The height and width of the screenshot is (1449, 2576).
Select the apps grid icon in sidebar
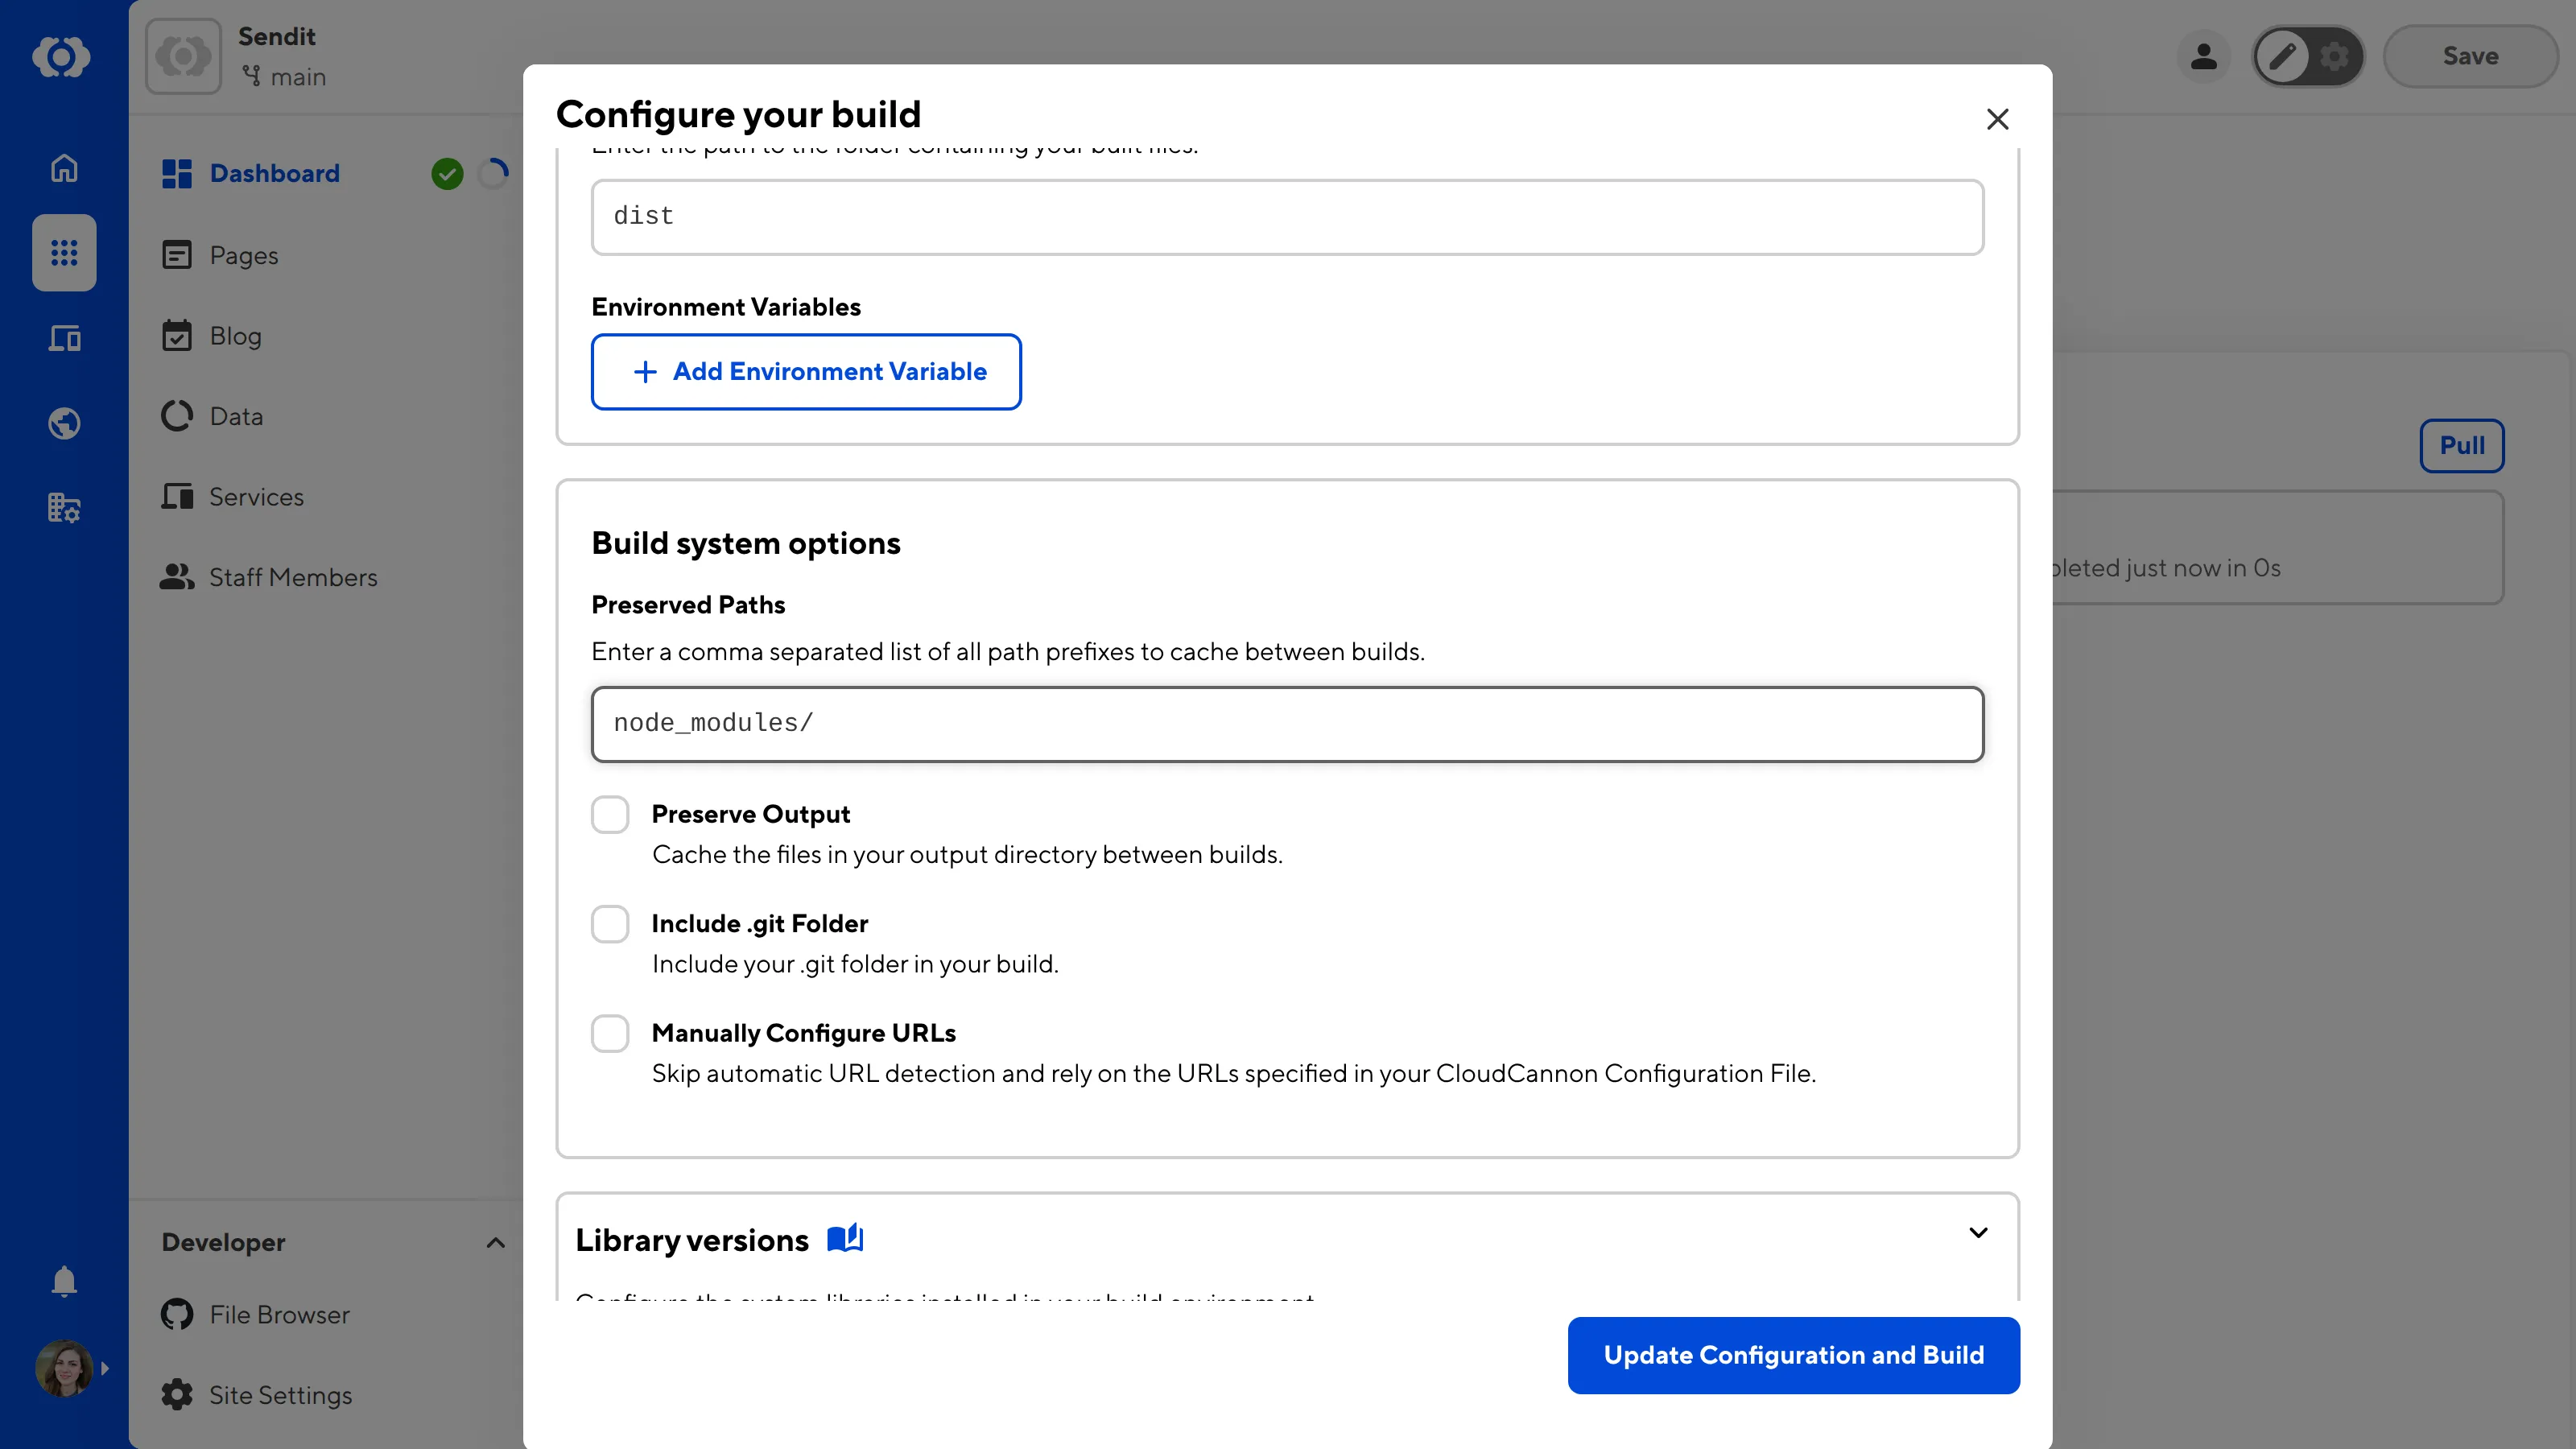pos(63,253)
